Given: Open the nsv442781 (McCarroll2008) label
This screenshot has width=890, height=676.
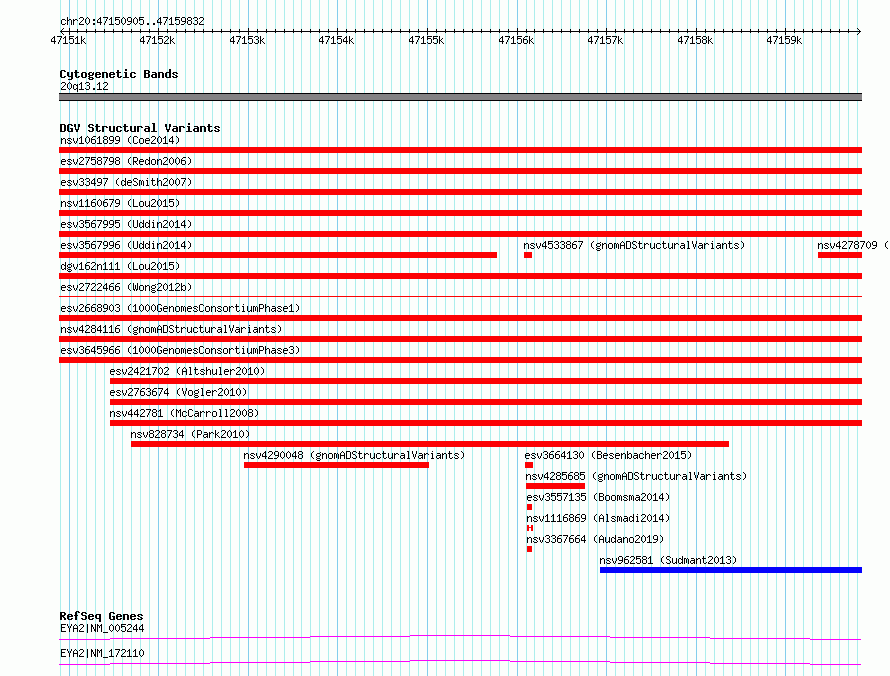Looking at the screenshot, I should coord(184,413).
